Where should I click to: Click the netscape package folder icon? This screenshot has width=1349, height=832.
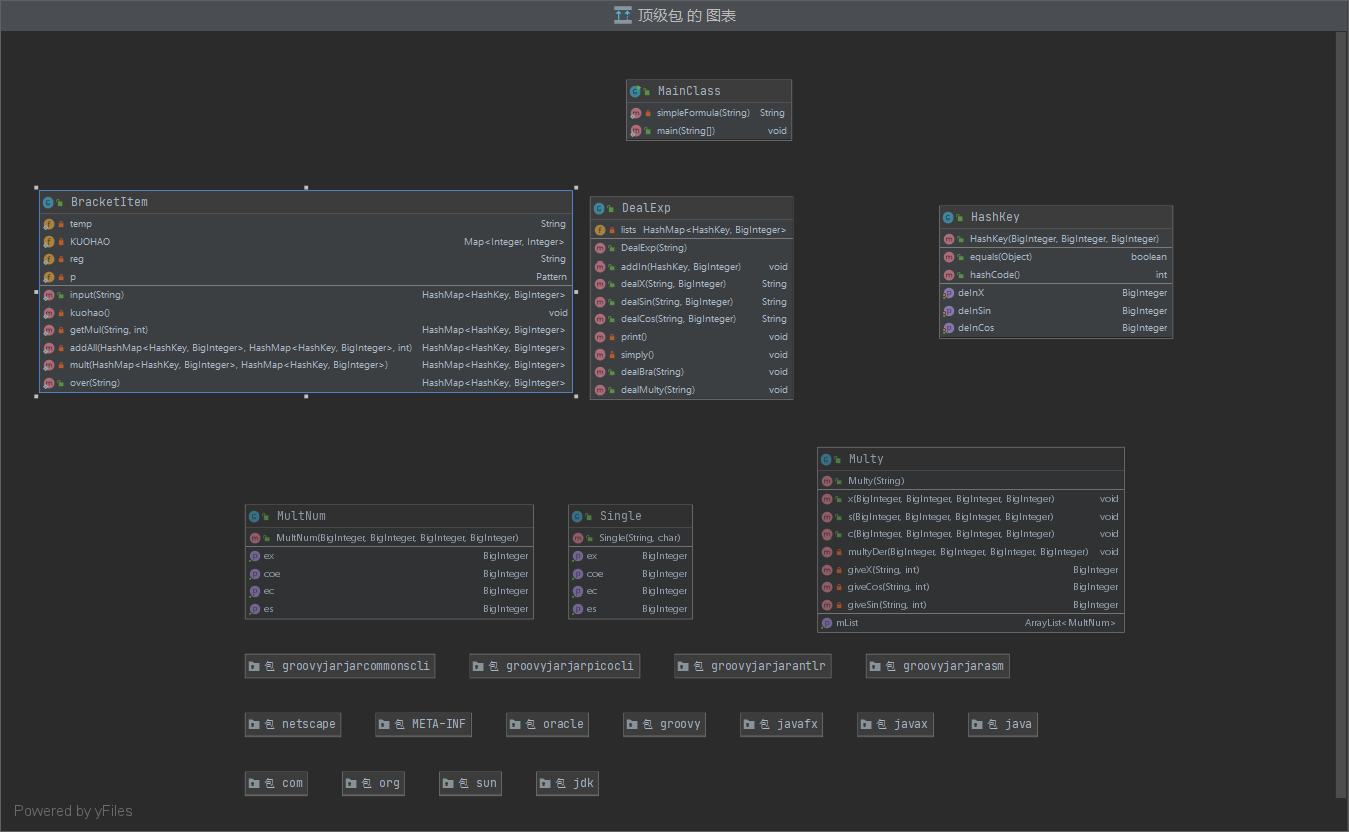click(x=255, y=724)
